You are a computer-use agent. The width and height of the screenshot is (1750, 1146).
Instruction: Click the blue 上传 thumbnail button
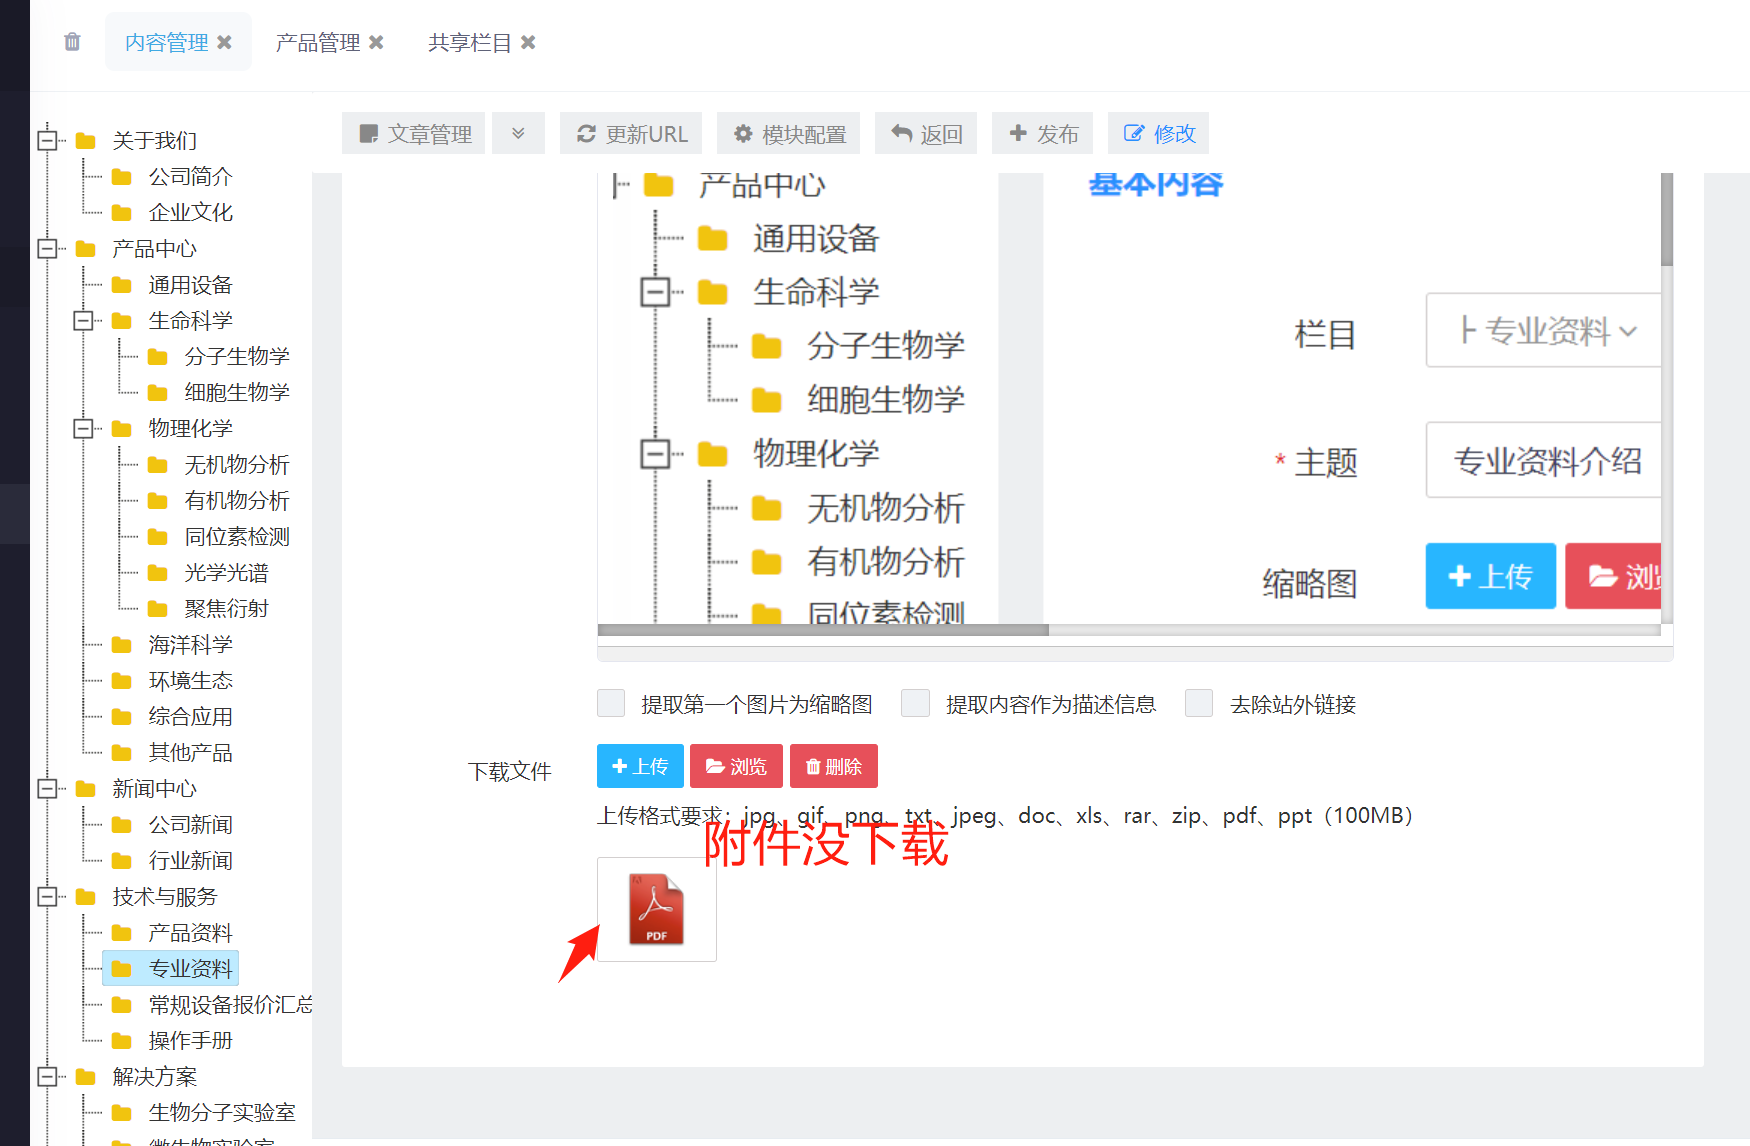coord(1490,576)
